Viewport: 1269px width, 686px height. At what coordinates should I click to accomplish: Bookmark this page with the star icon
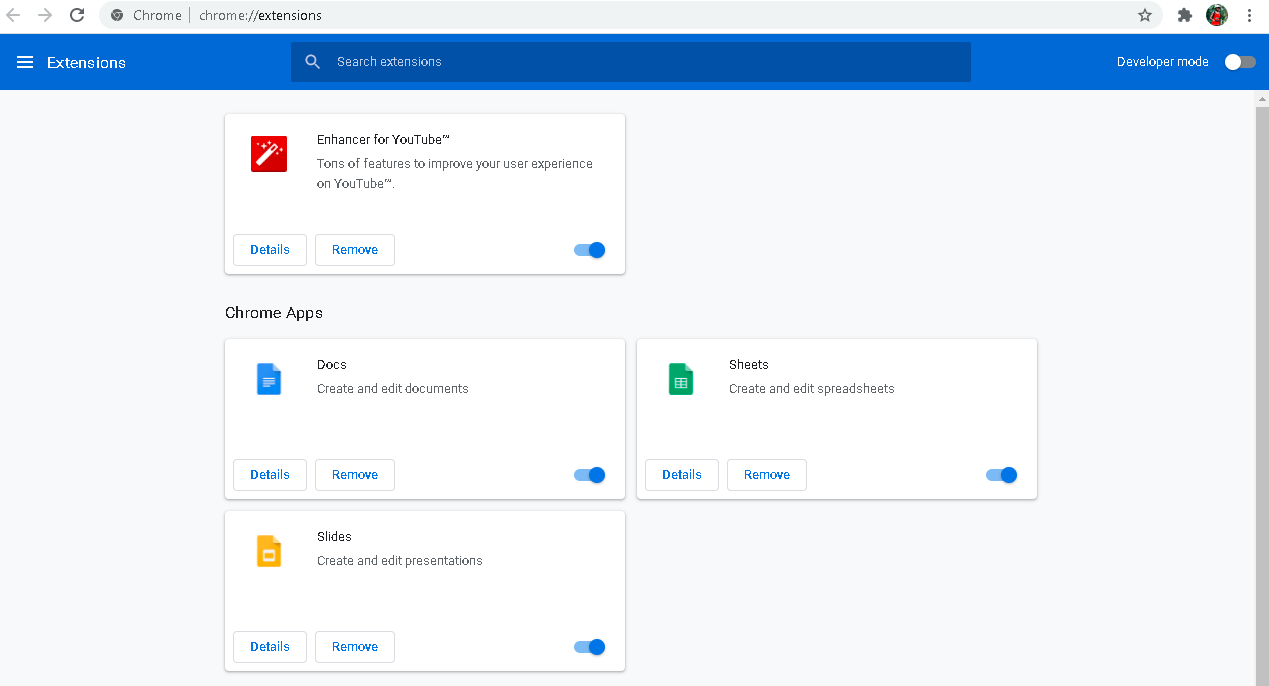coord(1145,15)
